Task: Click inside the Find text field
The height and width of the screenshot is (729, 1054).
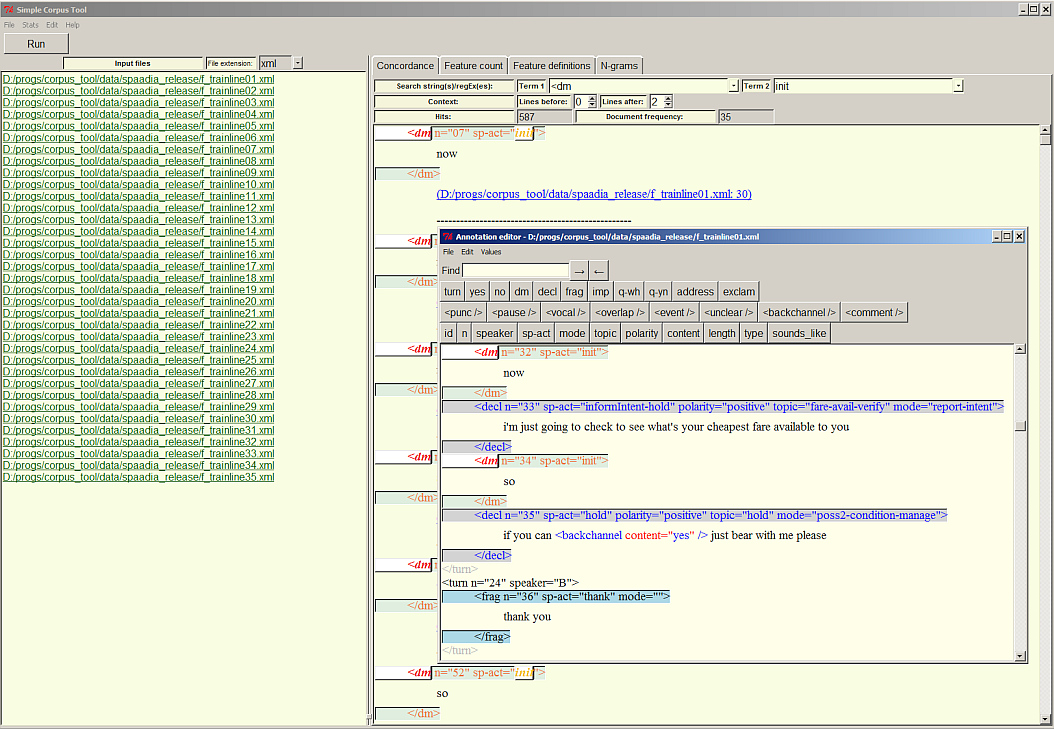Action: click(515, 271)
